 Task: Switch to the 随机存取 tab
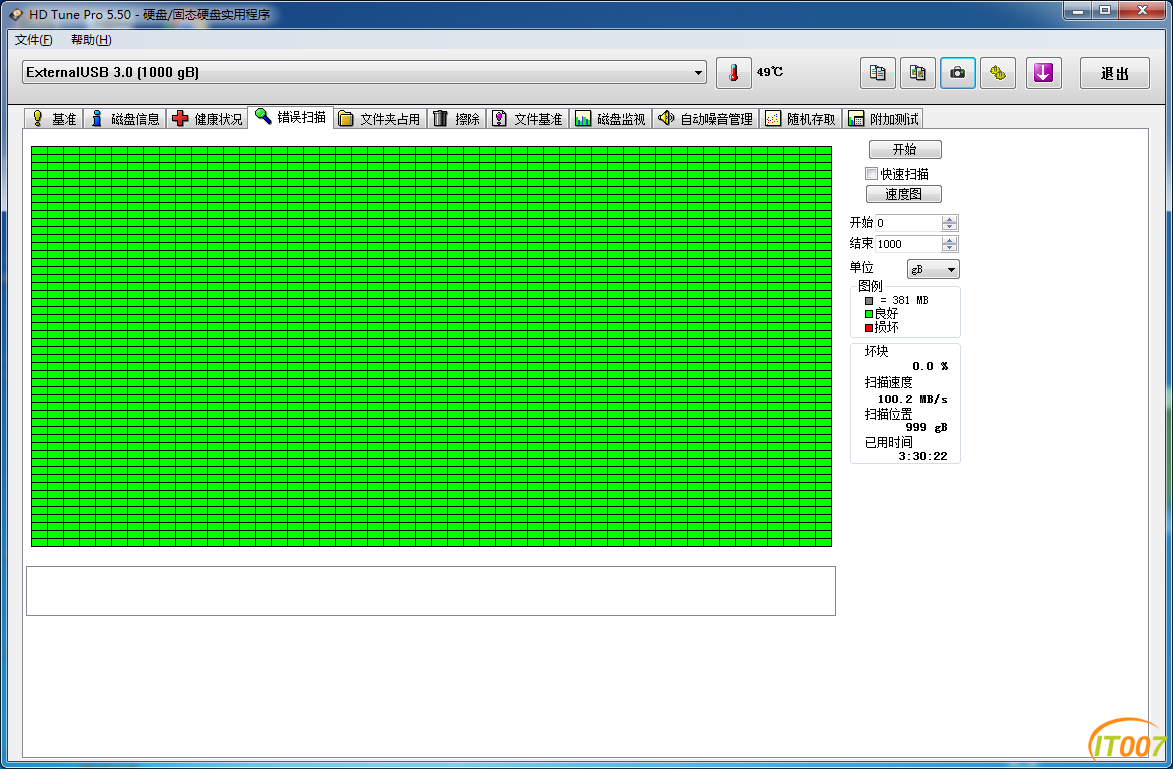tap(800, 119)
